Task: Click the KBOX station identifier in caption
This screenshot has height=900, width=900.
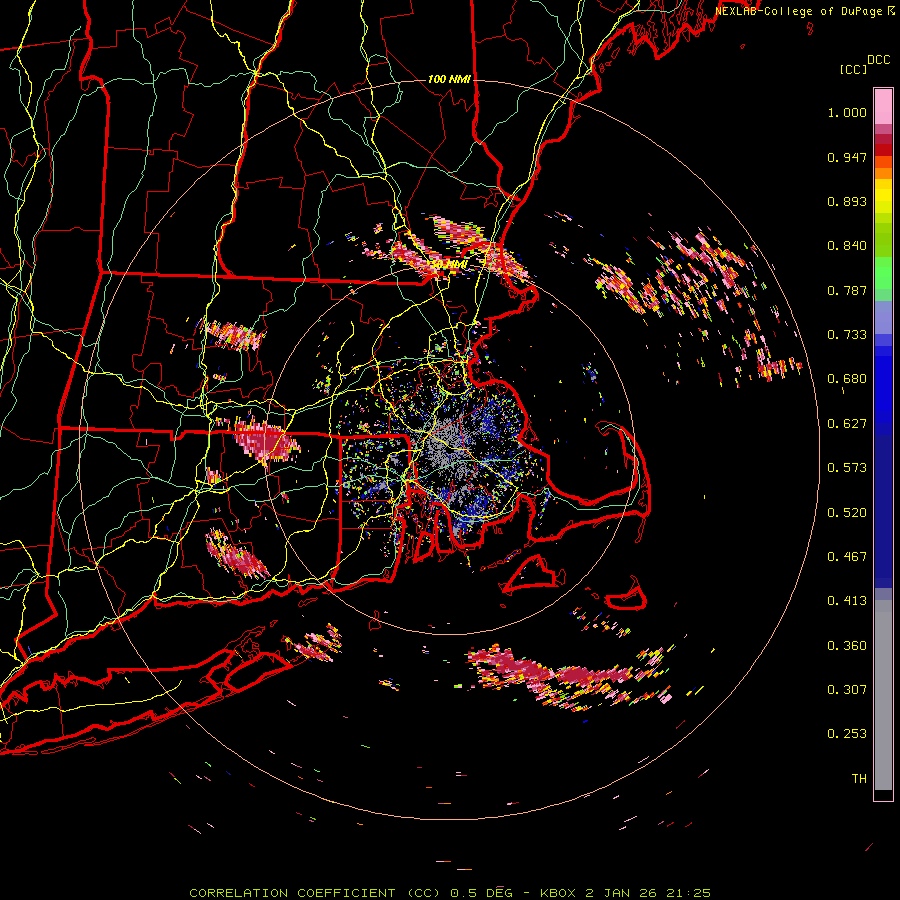Action: click(560, 893)
